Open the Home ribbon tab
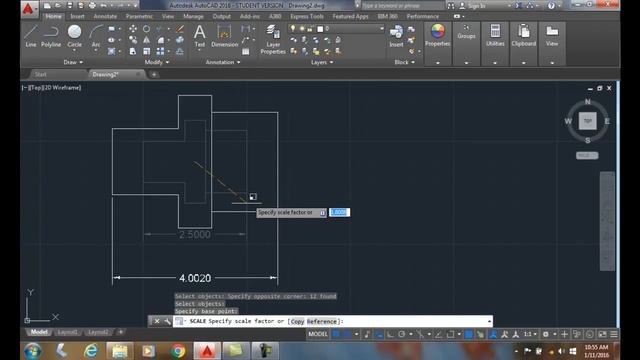This screenshot has width=640, height=360. 53,16
